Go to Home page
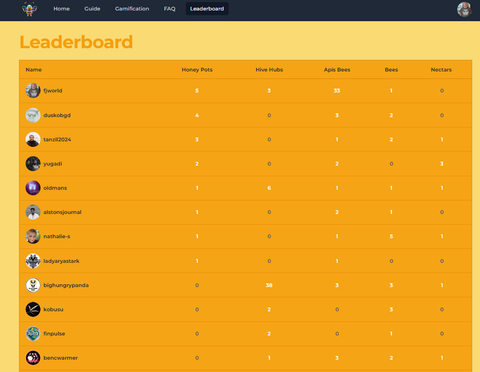This screenshot has width=480, height=372. click(x=62, y=9)
